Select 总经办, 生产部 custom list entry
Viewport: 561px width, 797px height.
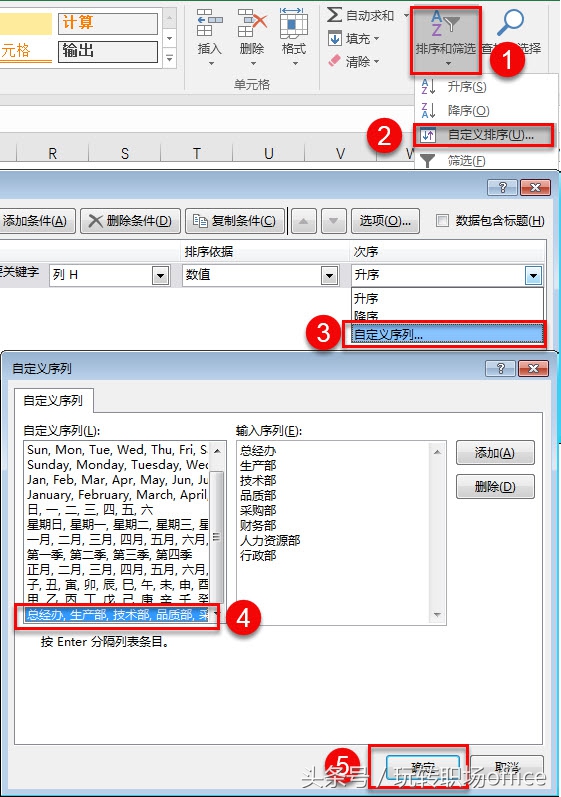[117, 615]
